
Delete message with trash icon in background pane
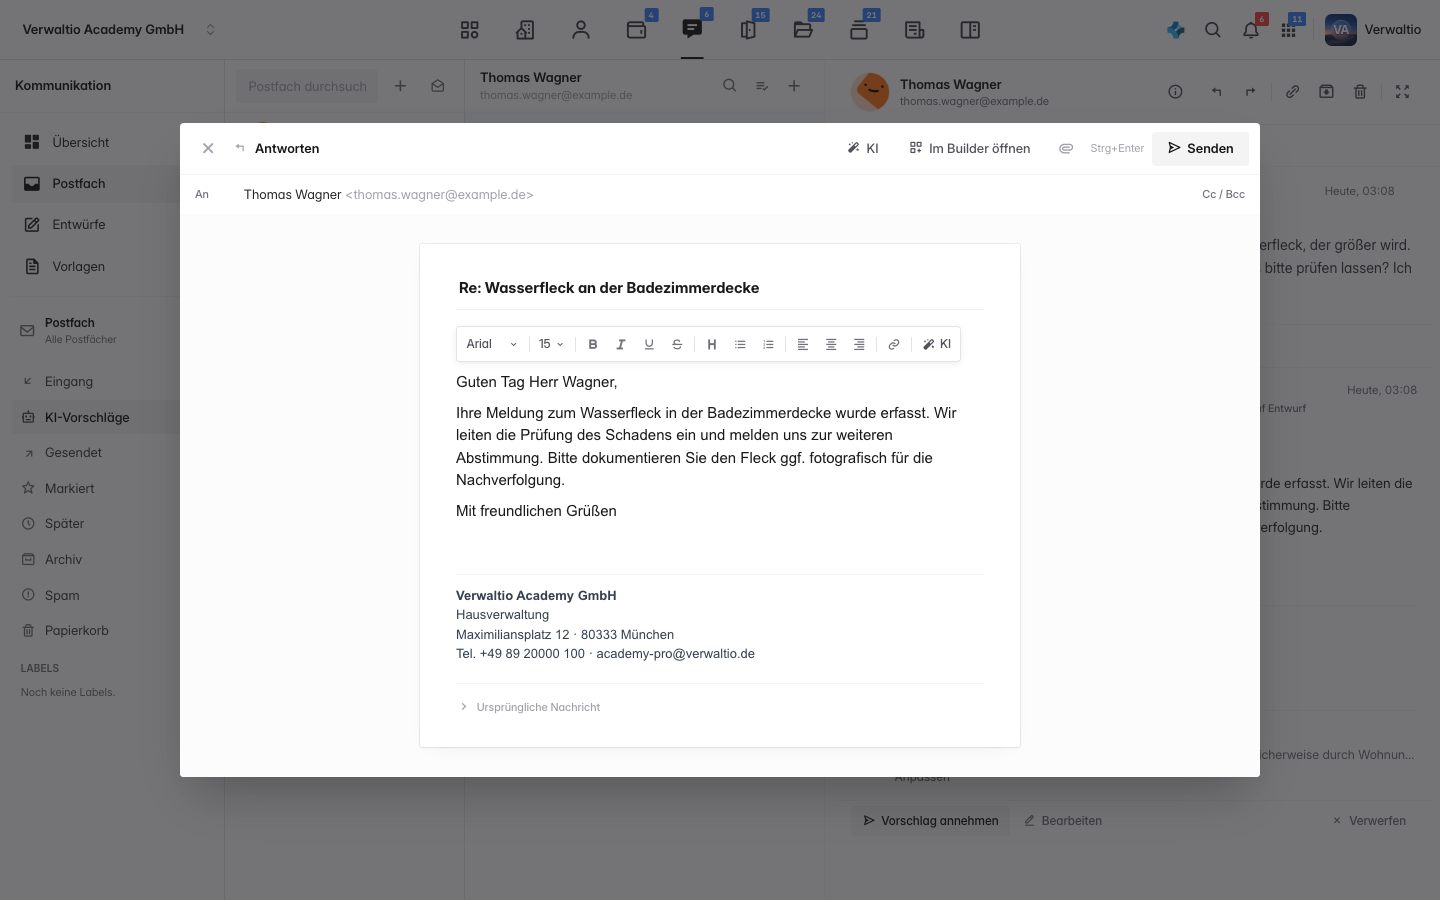pyautogui.click(x=1360, y=91)
